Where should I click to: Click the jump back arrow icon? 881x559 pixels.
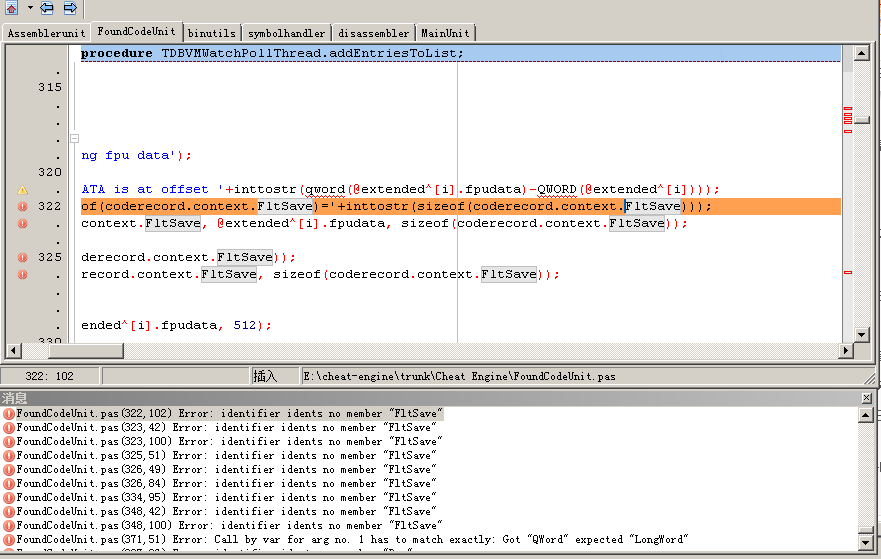coord(49,8)
